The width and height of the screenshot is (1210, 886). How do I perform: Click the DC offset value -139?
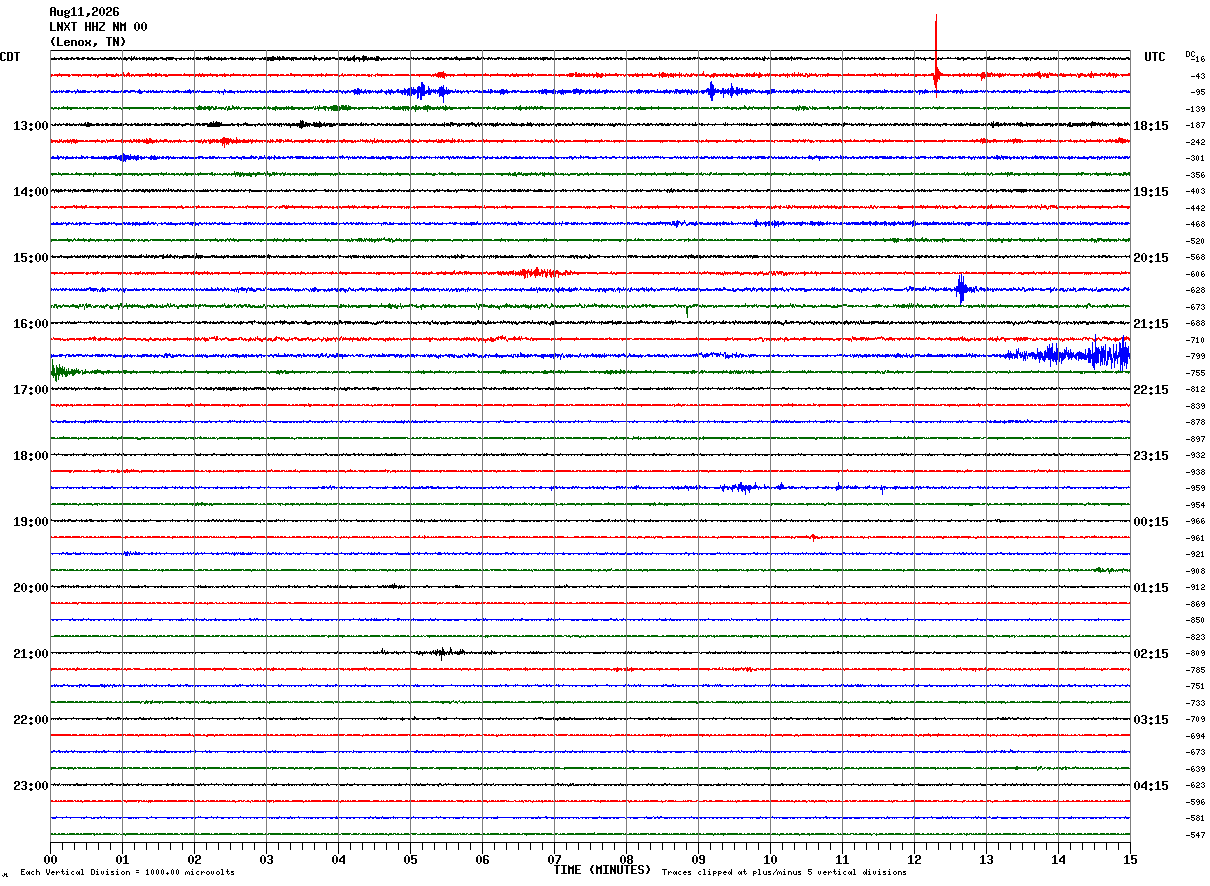click(1195, 109)
